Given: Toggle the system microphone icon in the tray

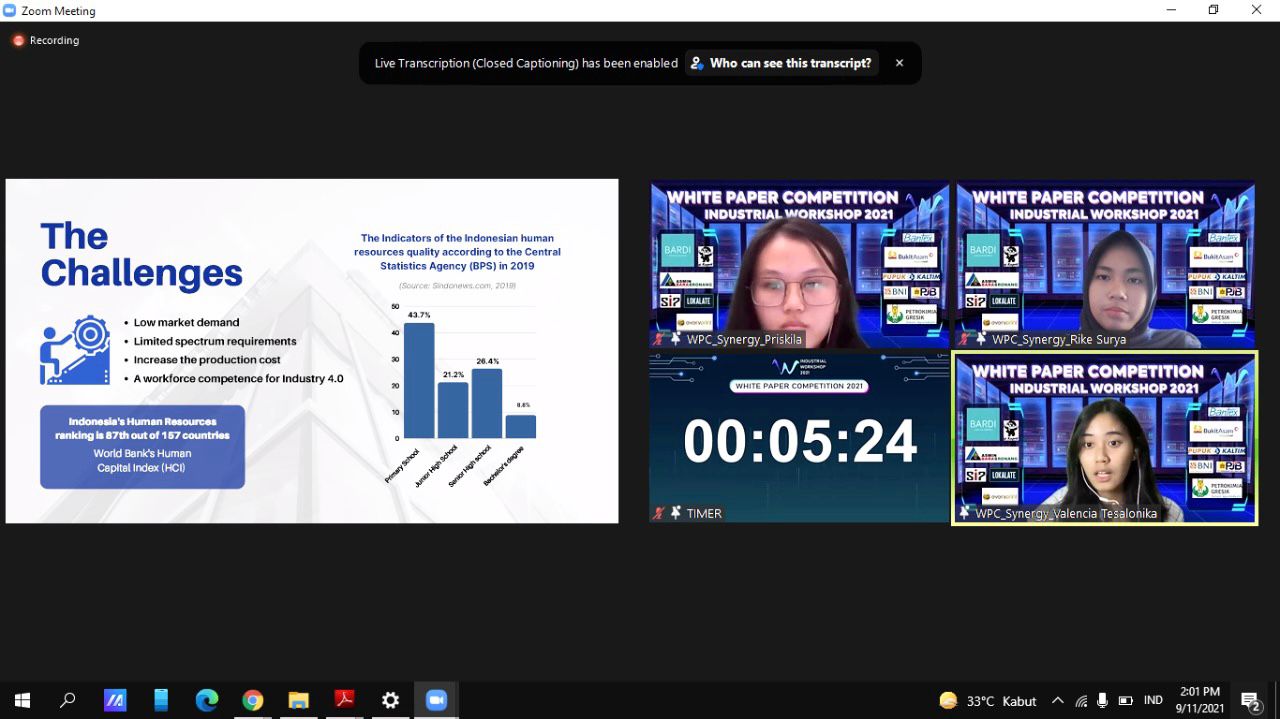Looking at the screenshot, I should [1102, 700].
